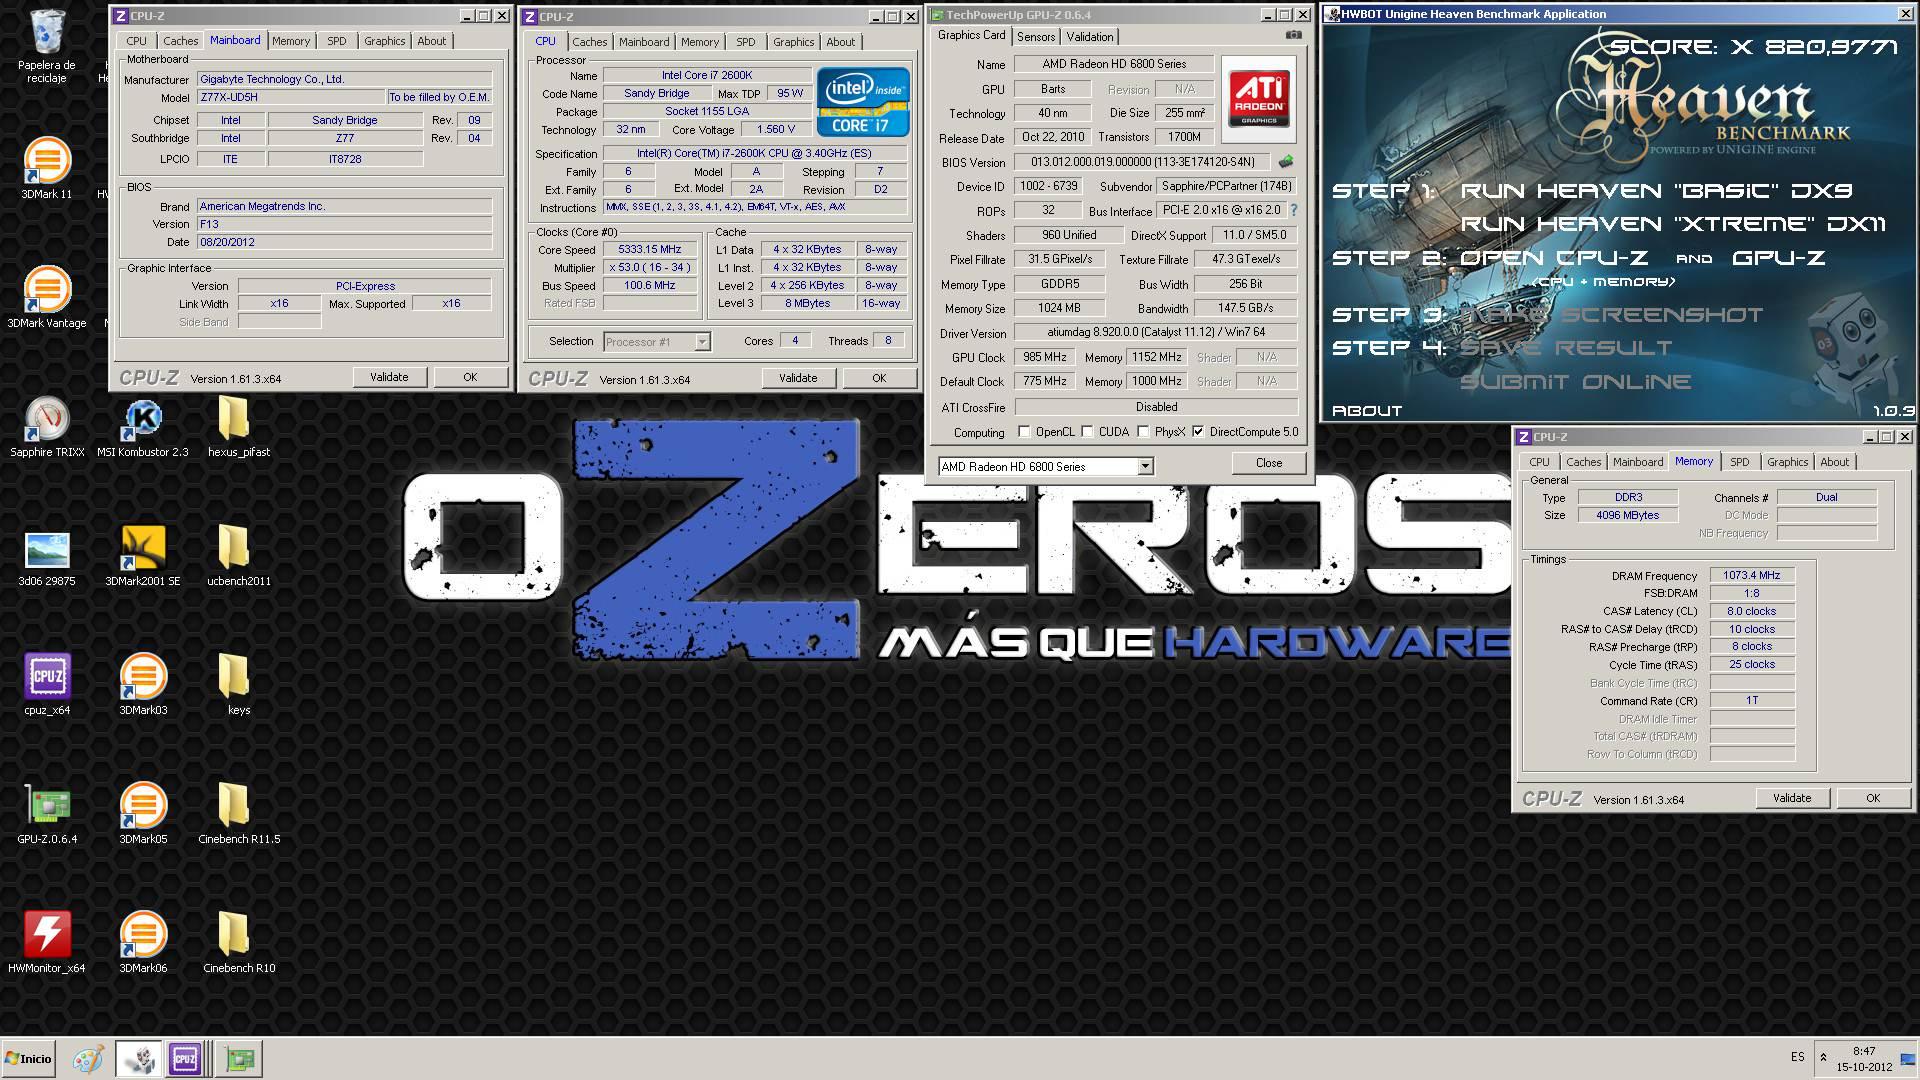Open the Memory tab in the CPU tab CPU-Z window
The image size is (1920, 1080).
(x=700, y=42)
